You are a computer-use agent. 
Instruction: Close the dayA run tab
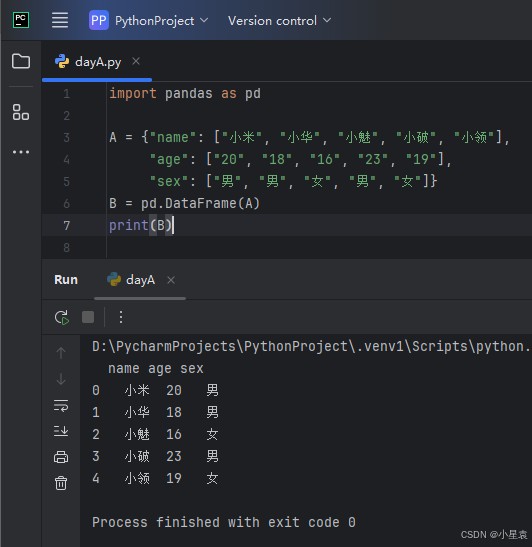(x=171, y=280)
